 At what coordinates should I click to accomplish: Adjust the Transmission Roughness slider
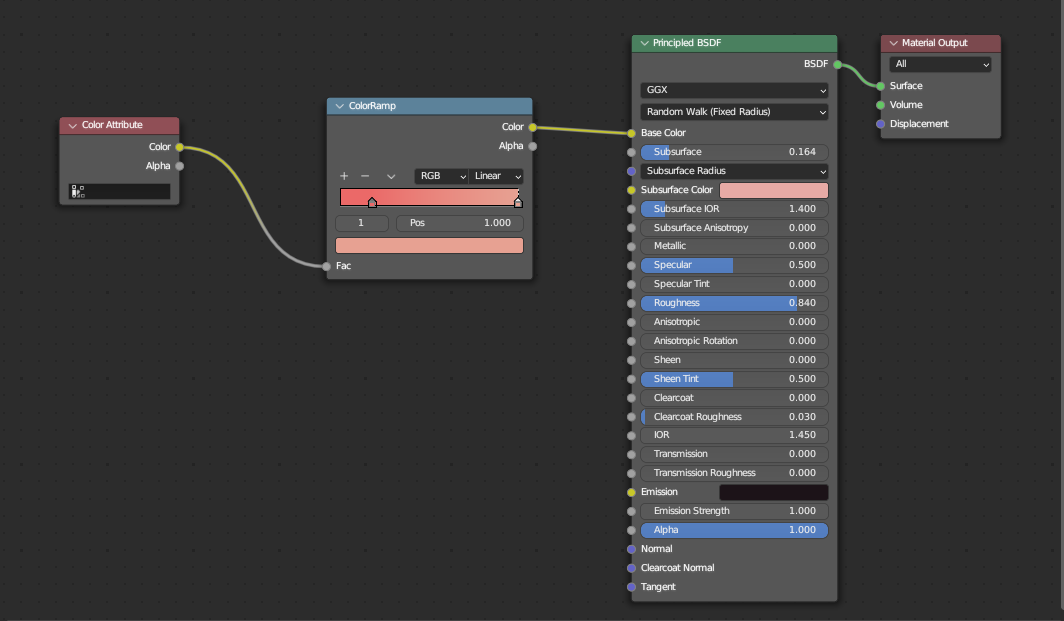pyautogui.click(x=734, y=473)
